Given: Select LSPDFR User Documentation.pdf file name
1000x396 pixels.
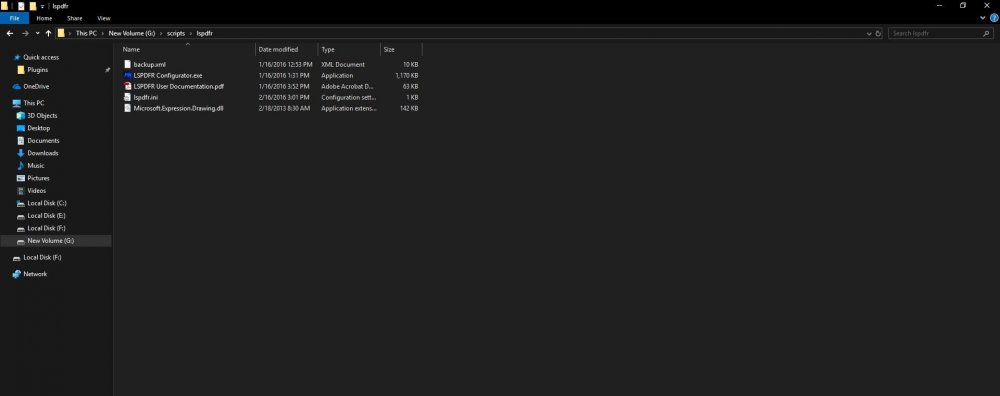Looking at the screenshot, I should (179, 86).
